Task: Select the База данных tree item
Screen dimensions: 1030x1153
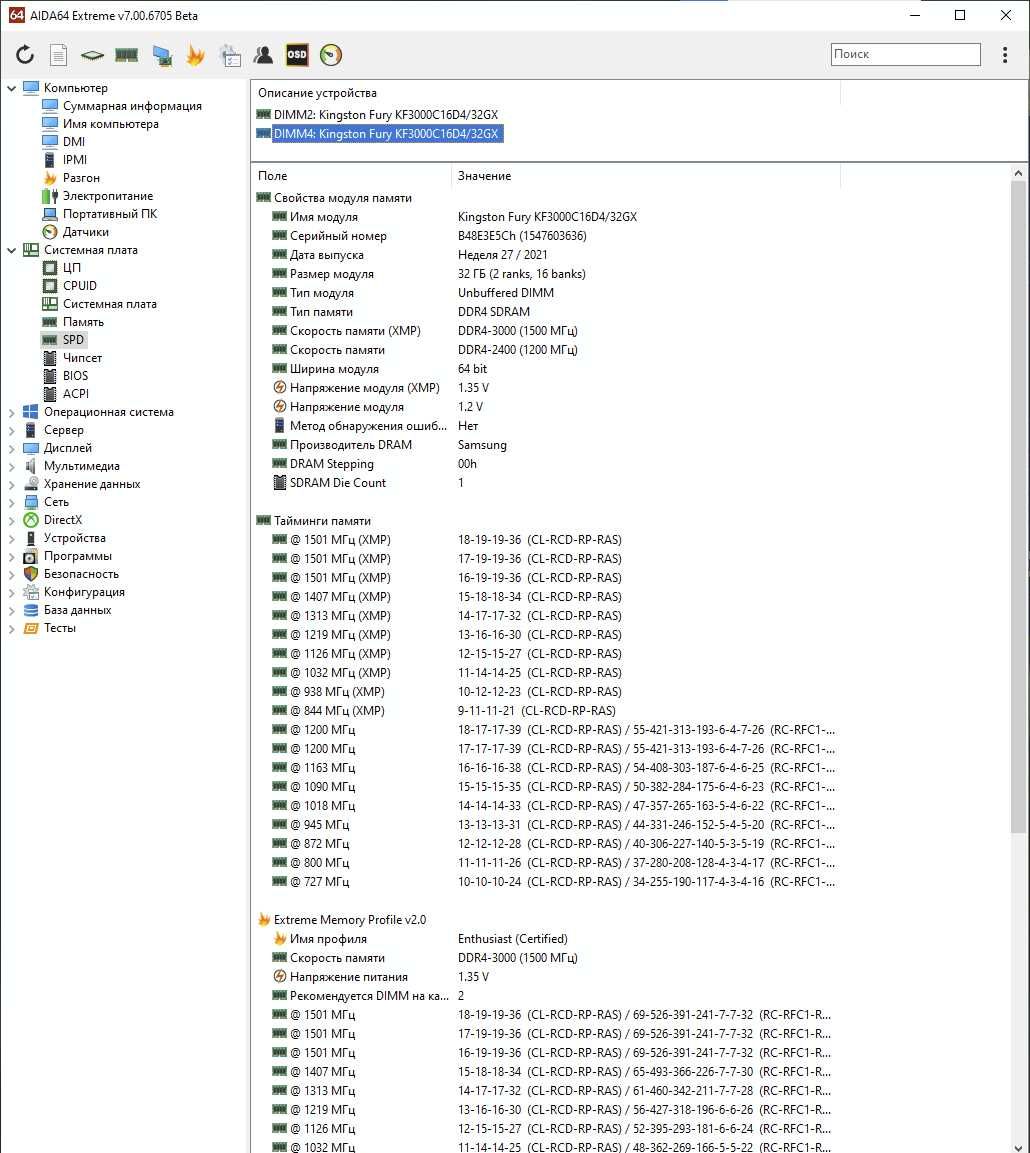Action: pyautogui.click(x=77, y=610)
